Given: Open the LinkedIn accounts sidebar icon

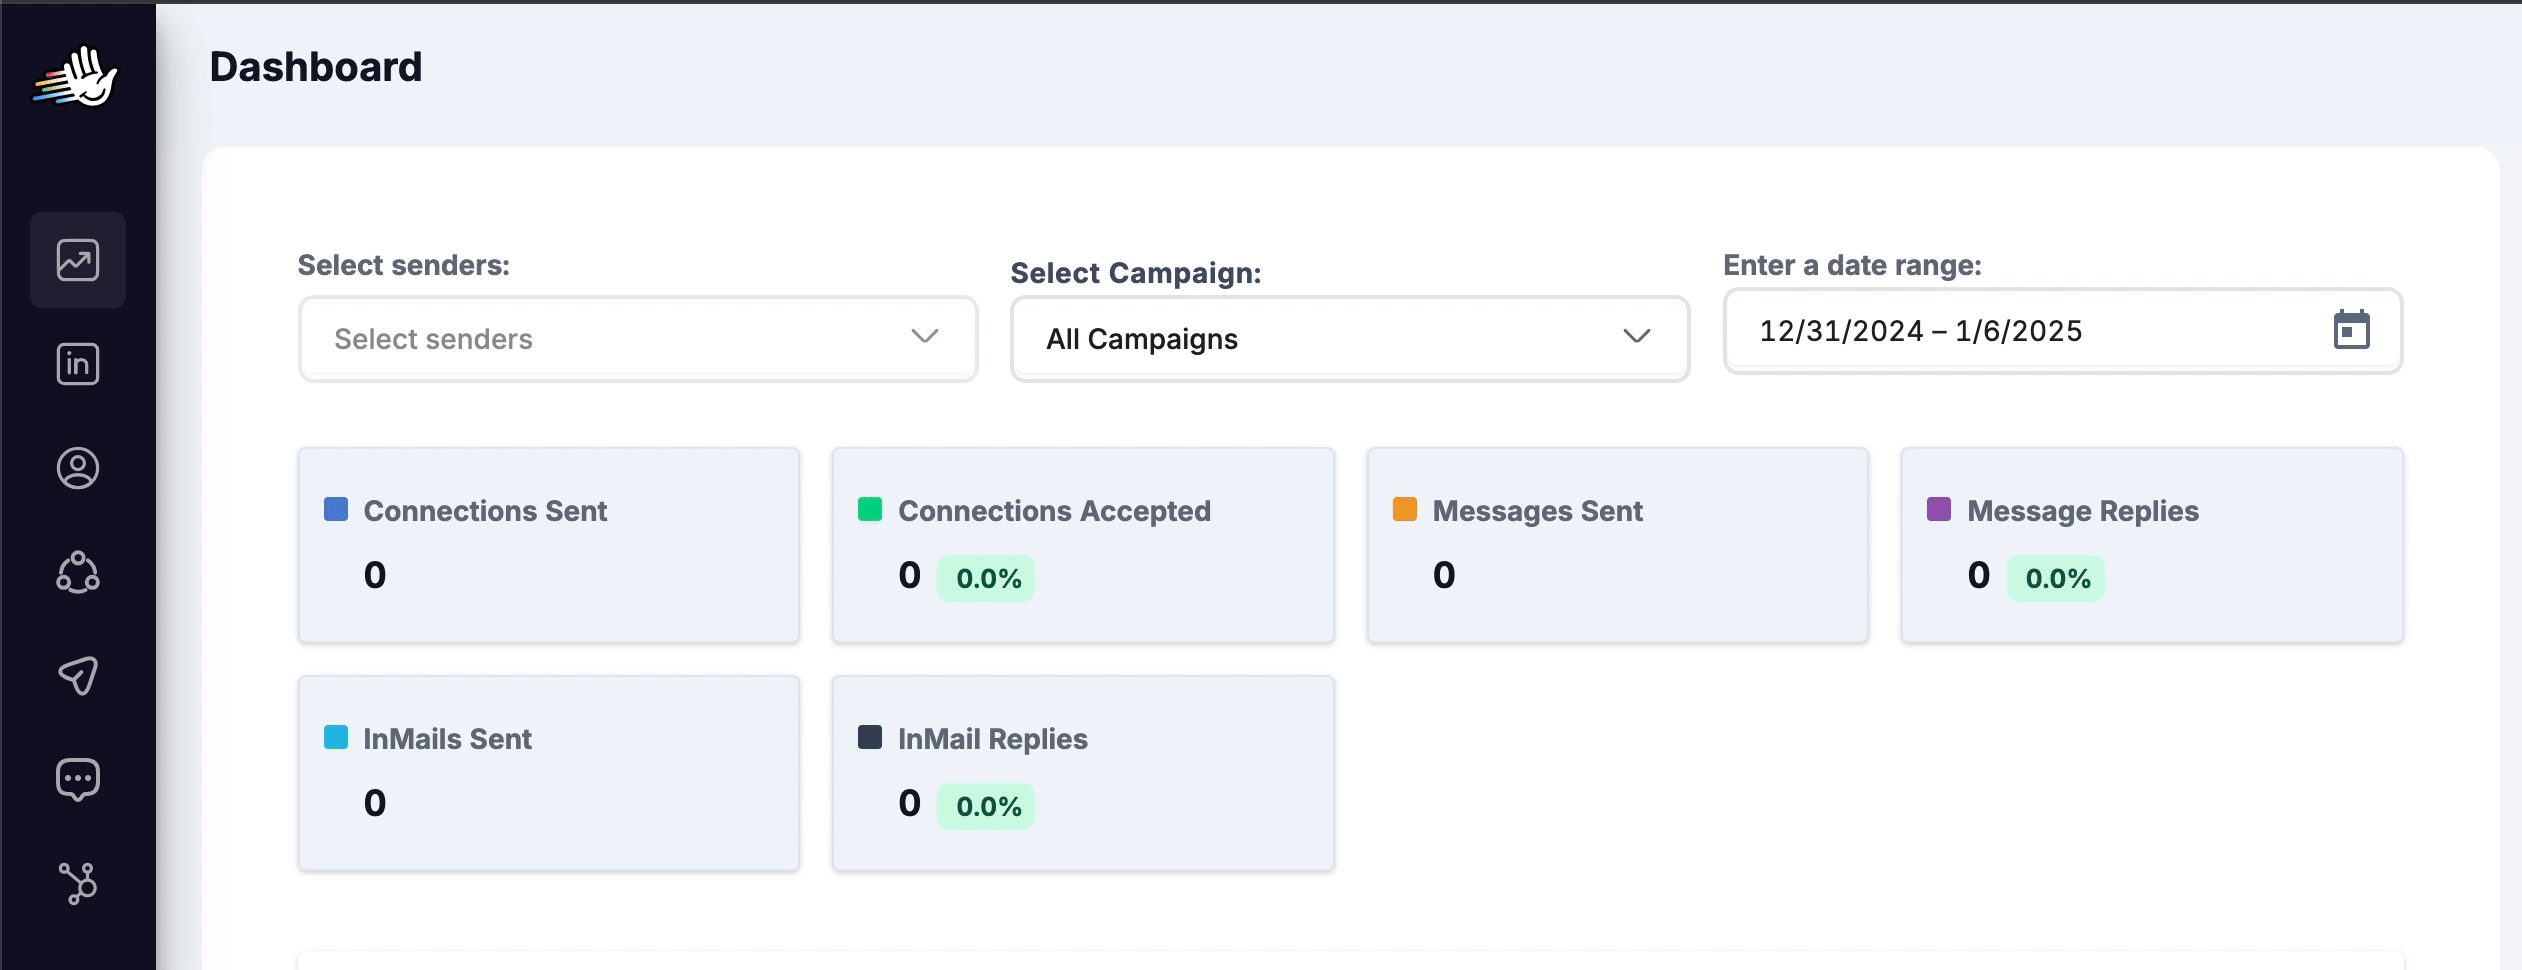Looking at the screenshot, I should (78, 364).
